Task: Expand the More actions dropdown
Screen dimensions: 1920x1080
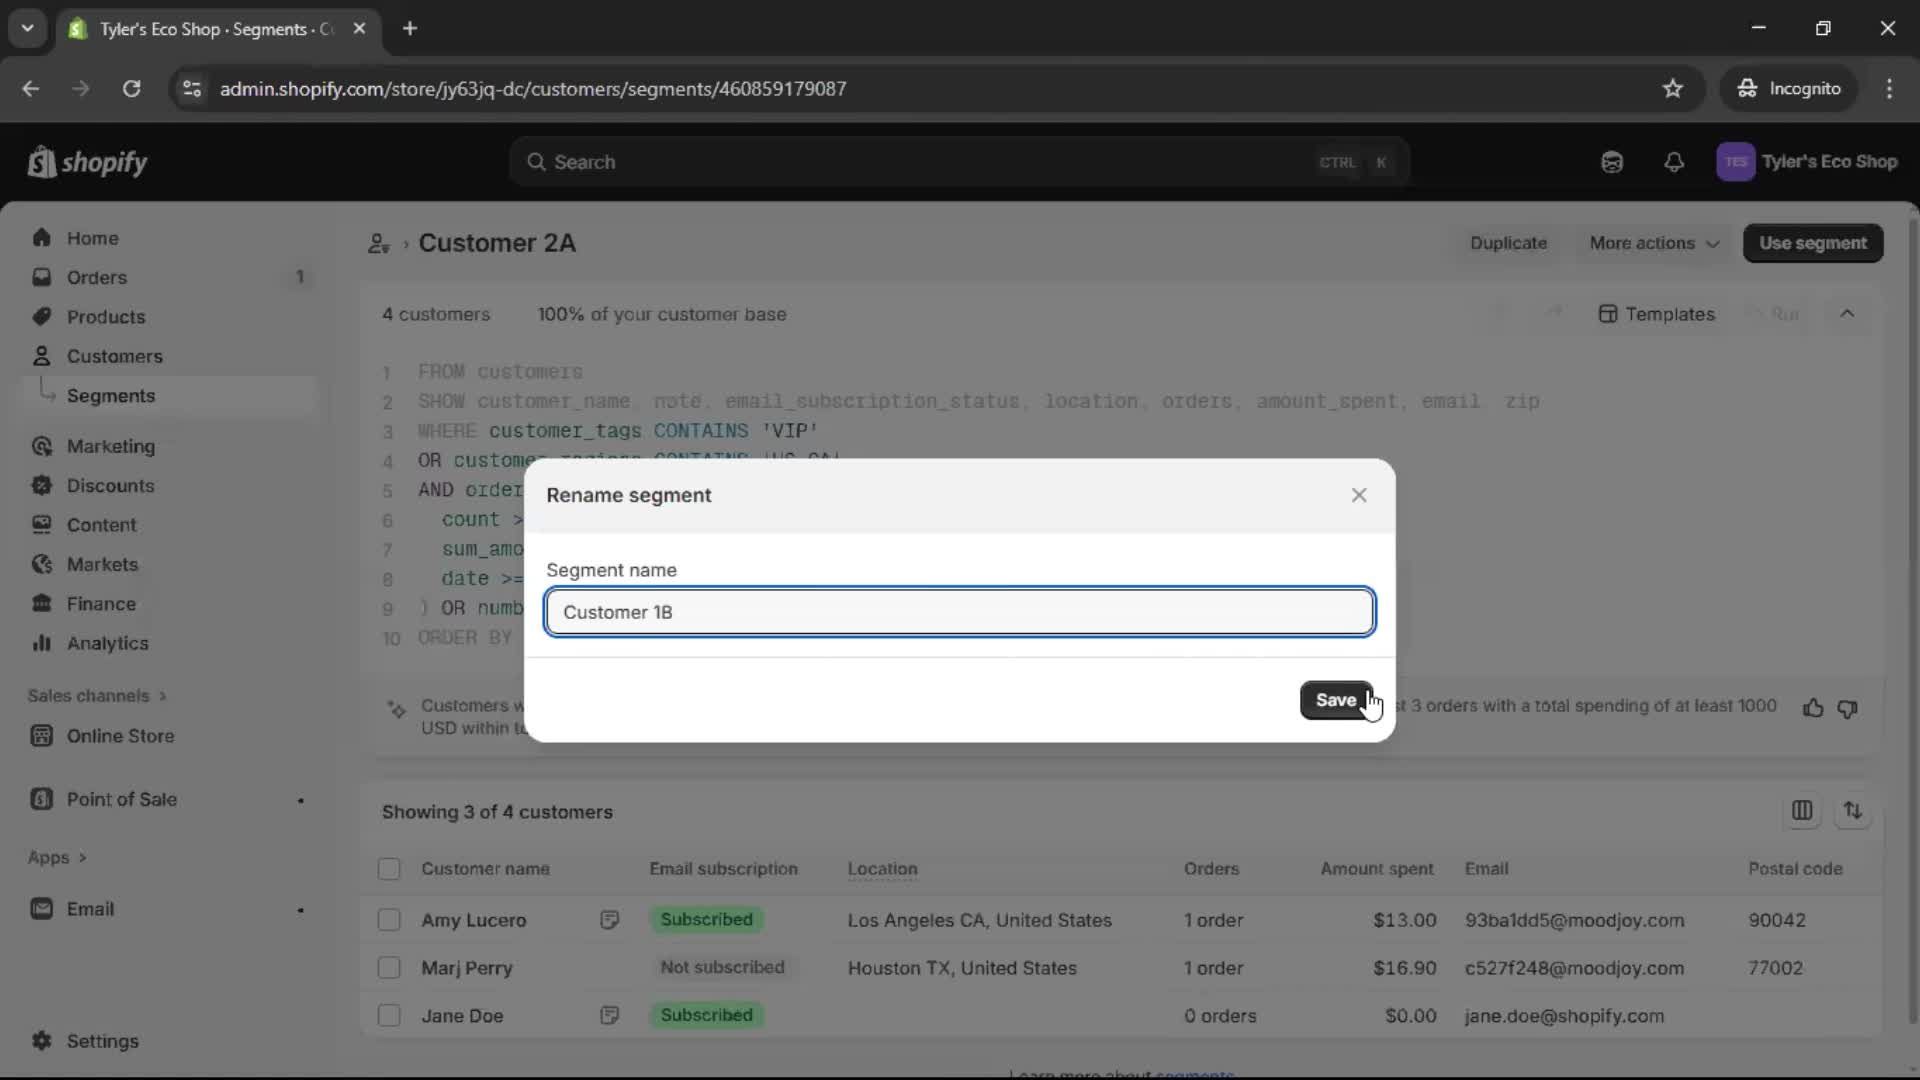Action: pyautogui.click(x=1654, y=243)
